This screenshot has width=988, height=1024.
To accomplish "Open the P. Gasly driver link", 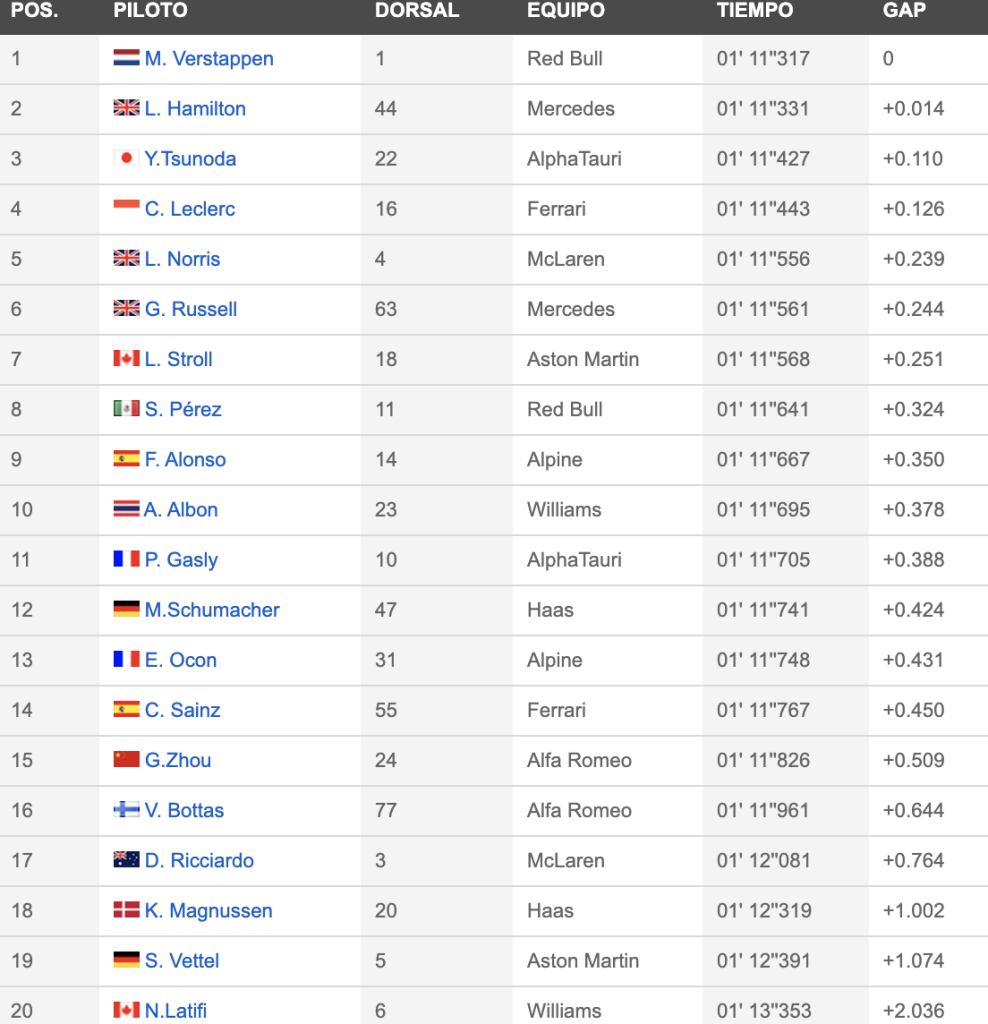I will tap(182, 560).
